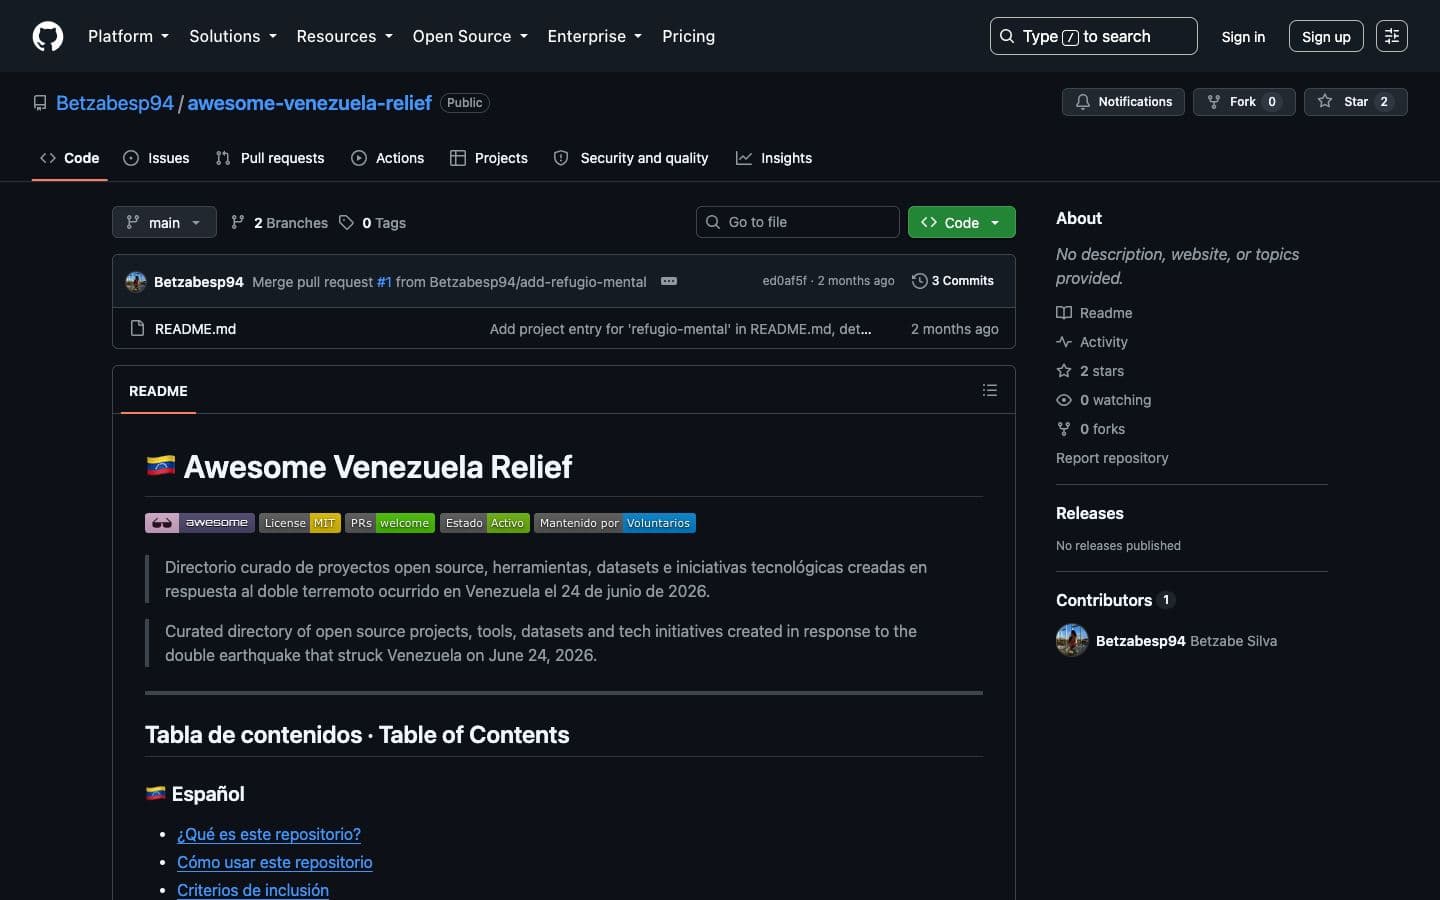Open the Security and quality tab

click(x=631, y=158)
